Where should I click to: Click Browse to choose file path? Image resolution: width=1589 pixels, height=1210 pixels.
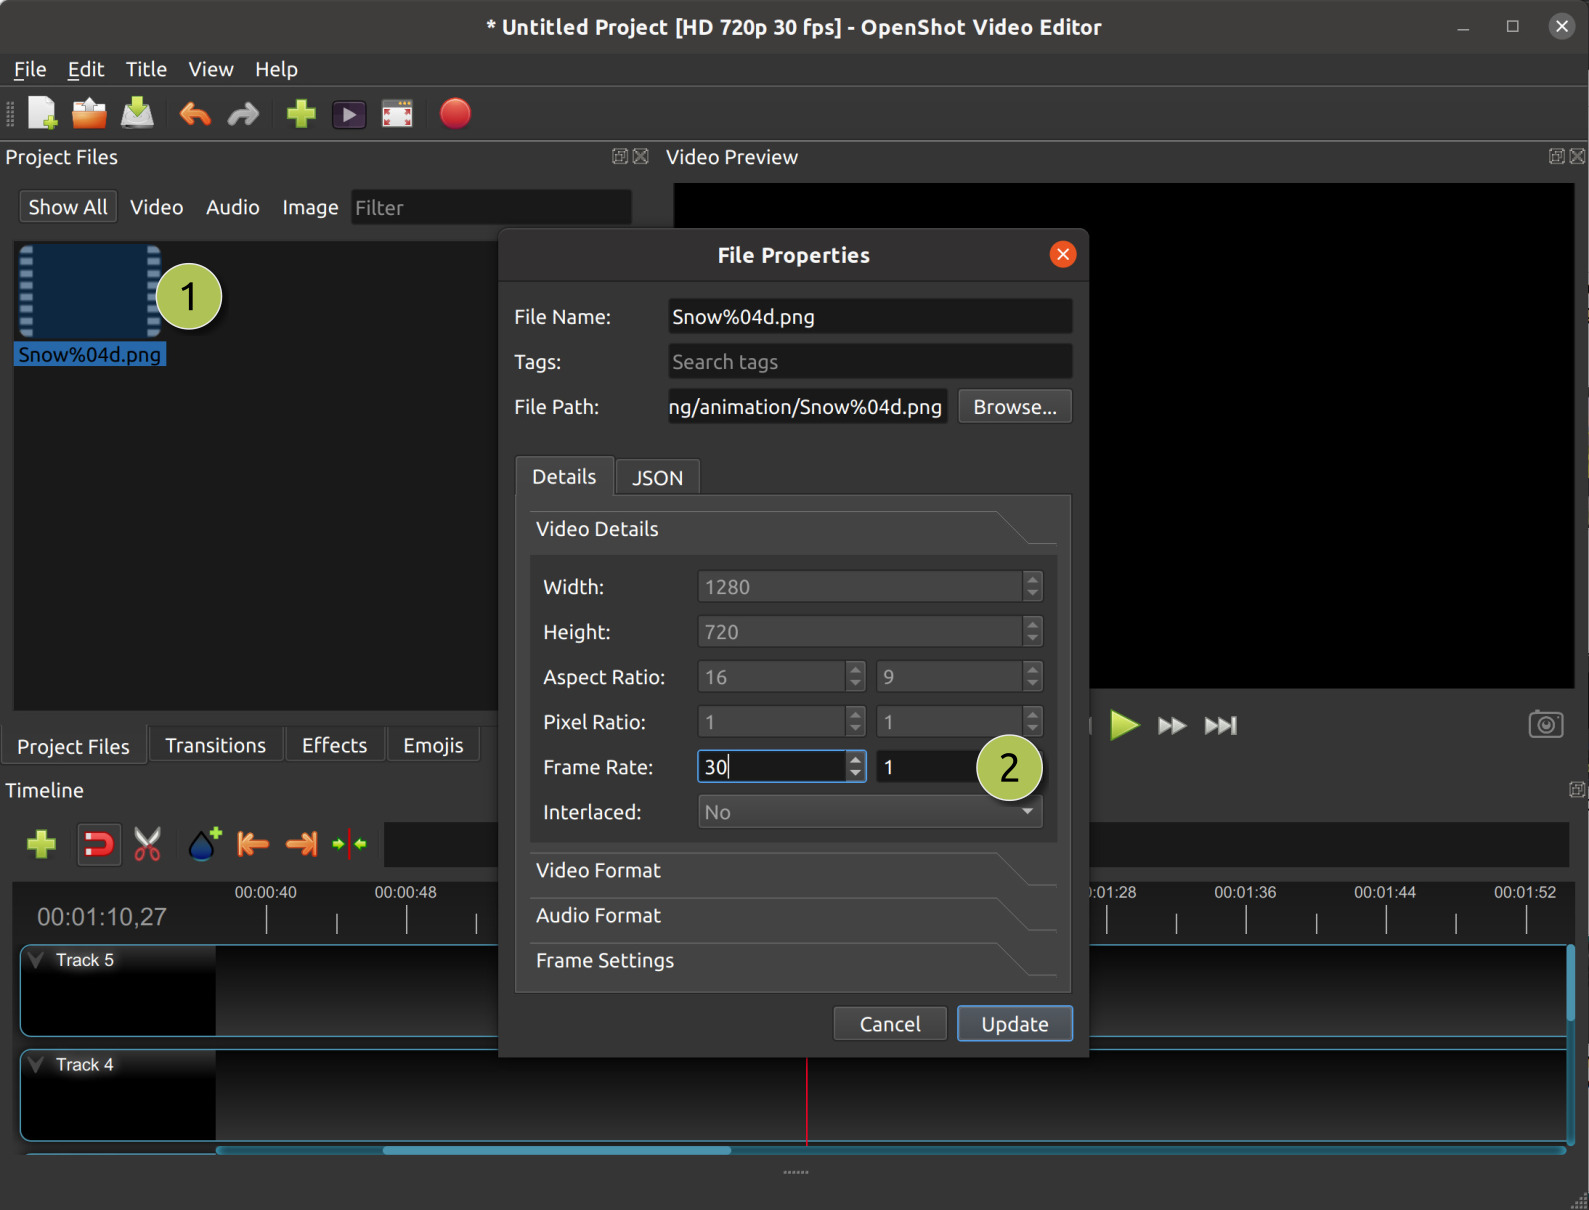point(1014,407)
